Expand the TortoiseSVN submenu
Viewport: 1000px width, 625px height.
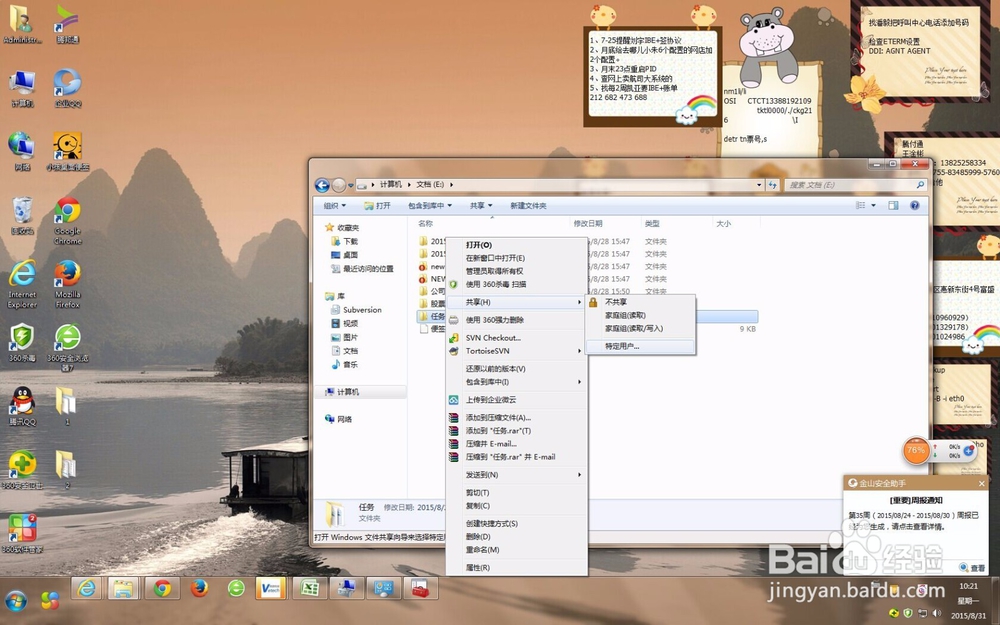click(516, 351)
